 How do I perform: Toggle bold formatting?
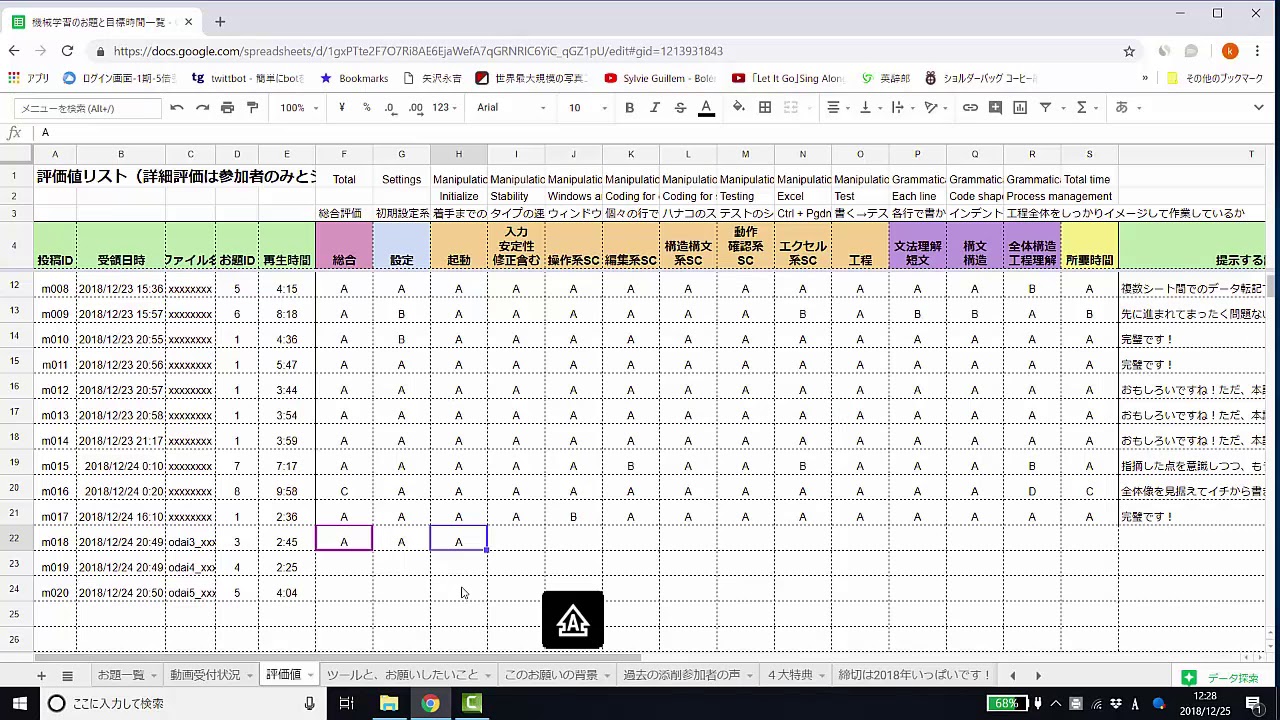click(x=629, y=107)
